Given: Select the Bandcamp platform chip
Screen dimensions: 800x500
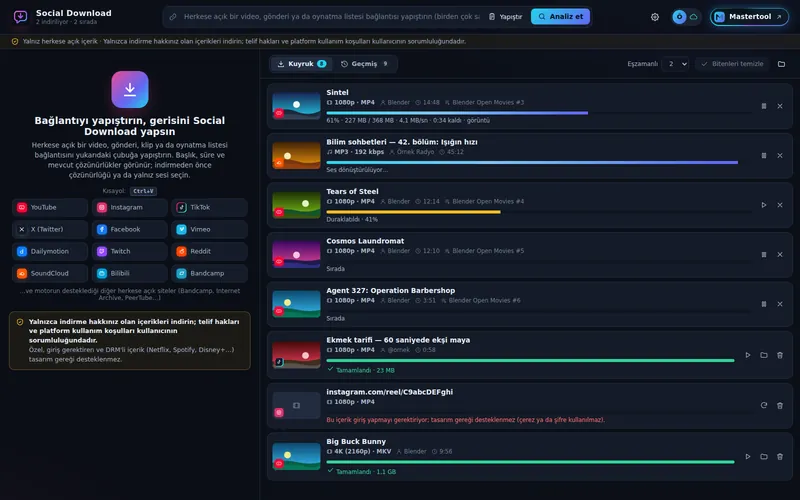Looking at the screenshot, I should pos(210,273).
